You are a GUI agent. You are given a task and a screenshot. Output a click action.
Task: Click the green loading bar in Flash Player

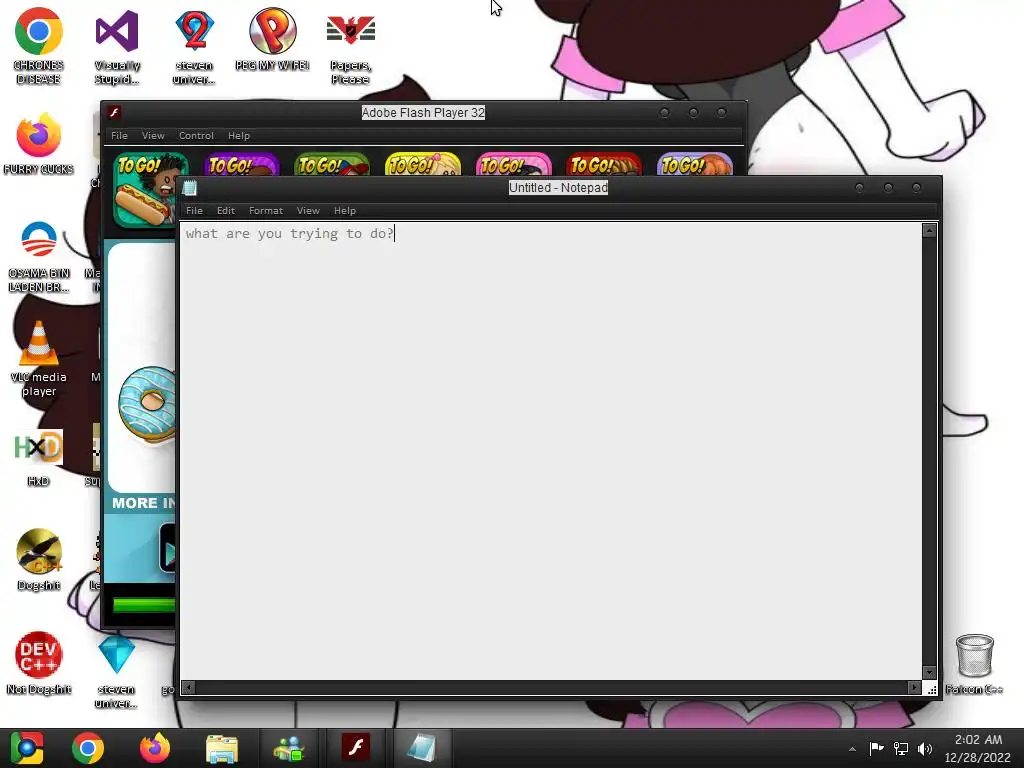coord(144,605)
